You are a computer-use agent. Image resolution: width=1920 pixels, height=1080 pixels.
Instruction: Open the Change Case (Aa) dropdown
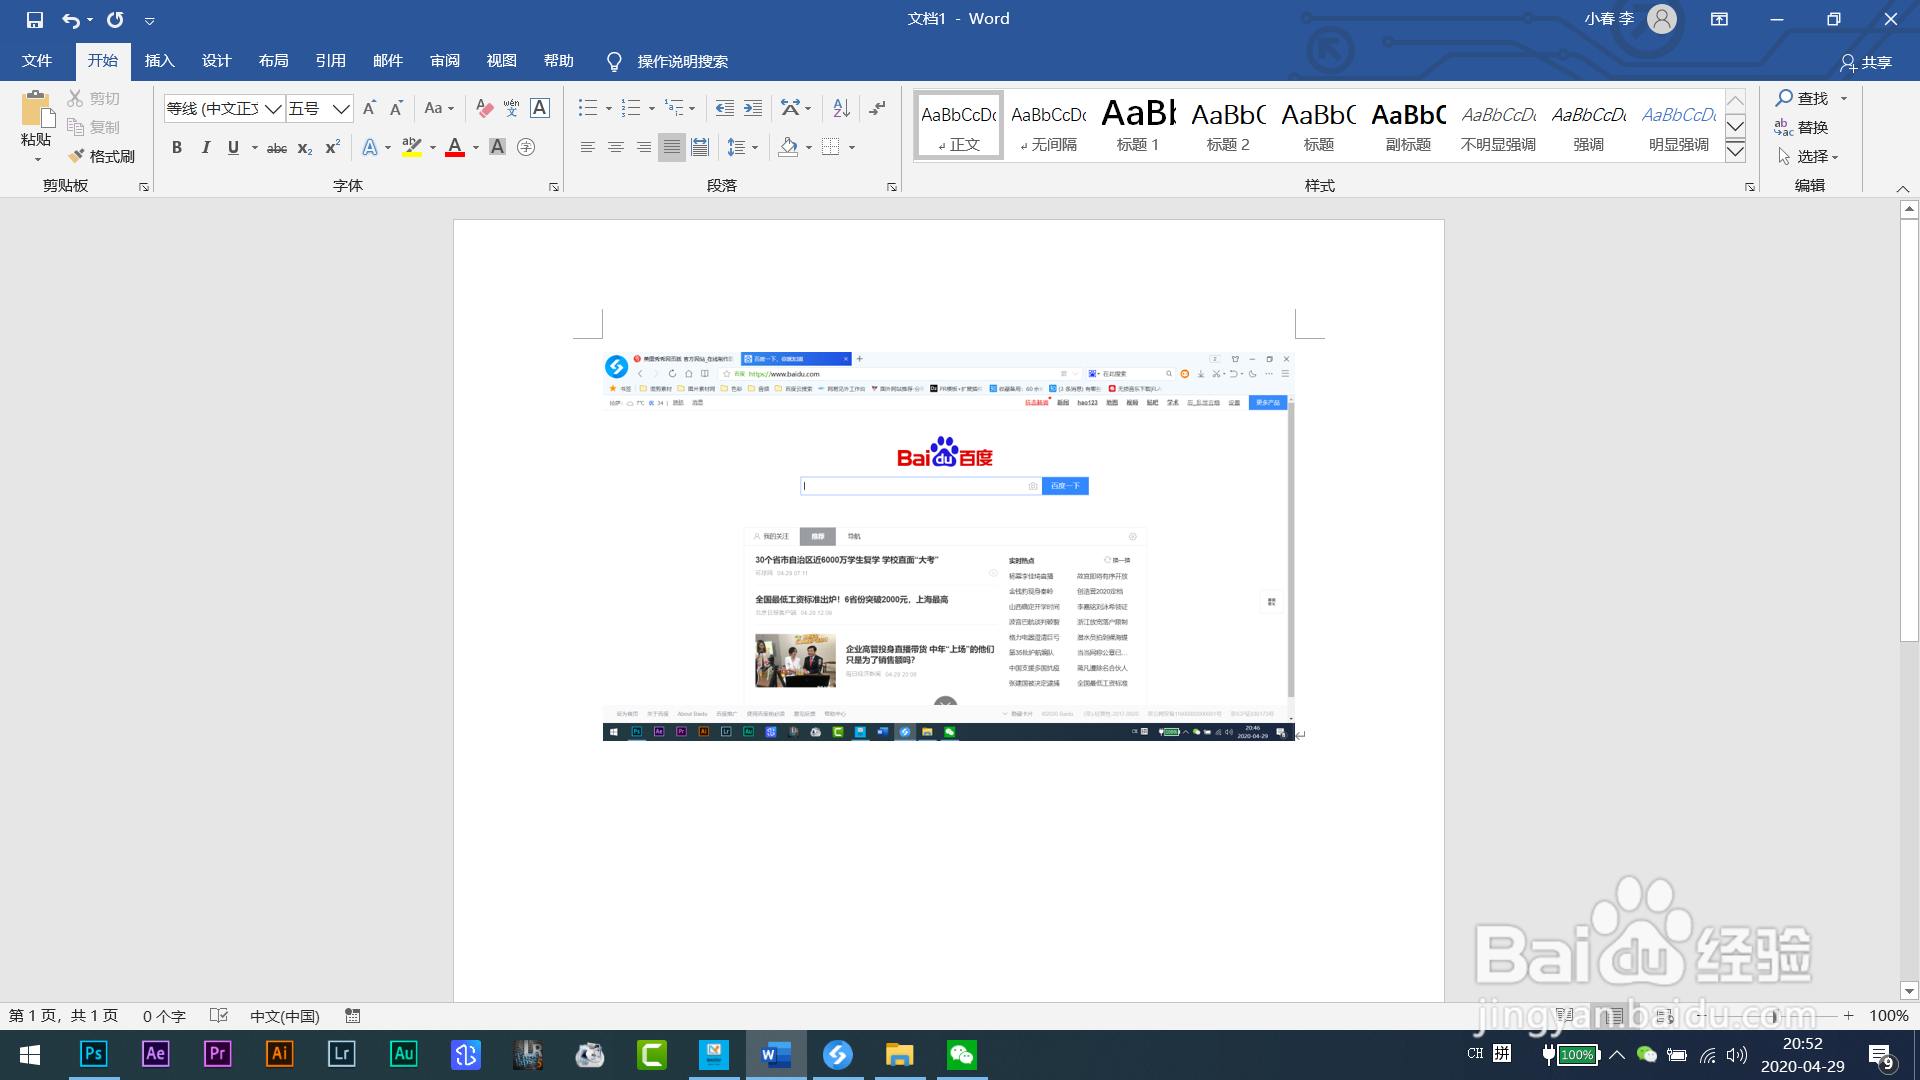tap(439, 108)
